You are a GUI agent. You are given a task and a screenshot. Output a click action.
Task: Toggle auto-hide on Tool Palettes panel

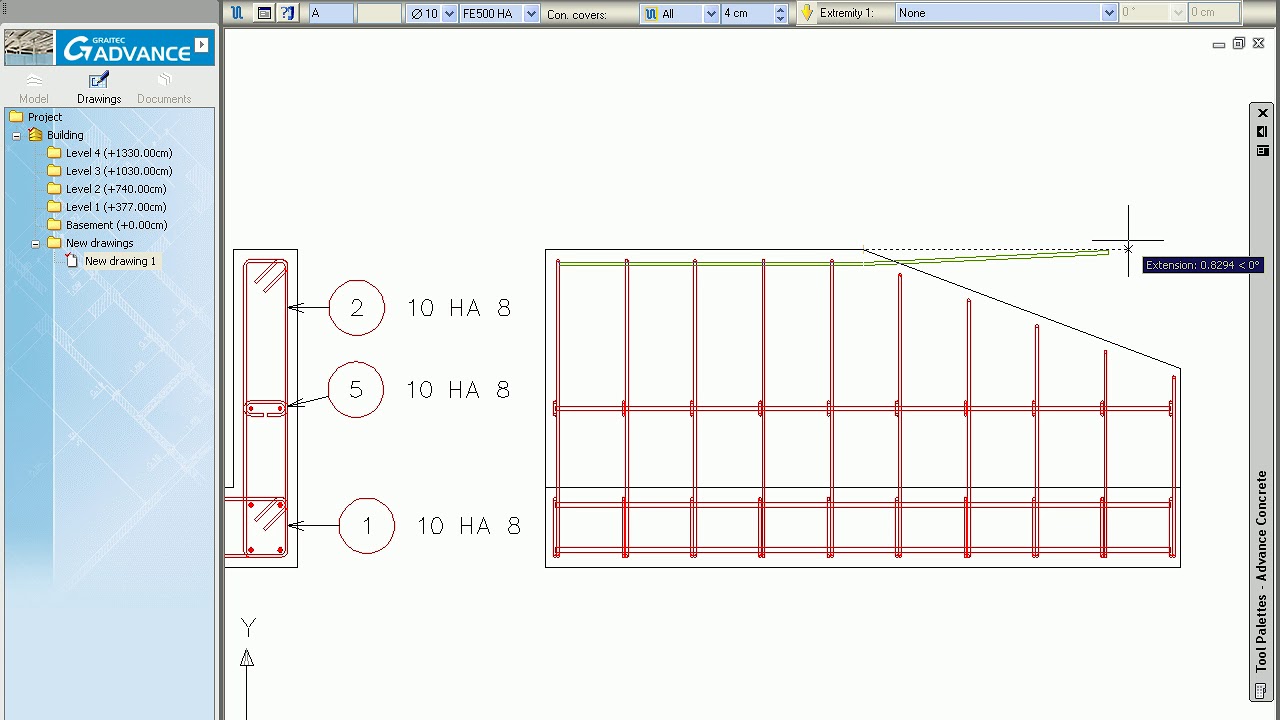pos(1262,132)
